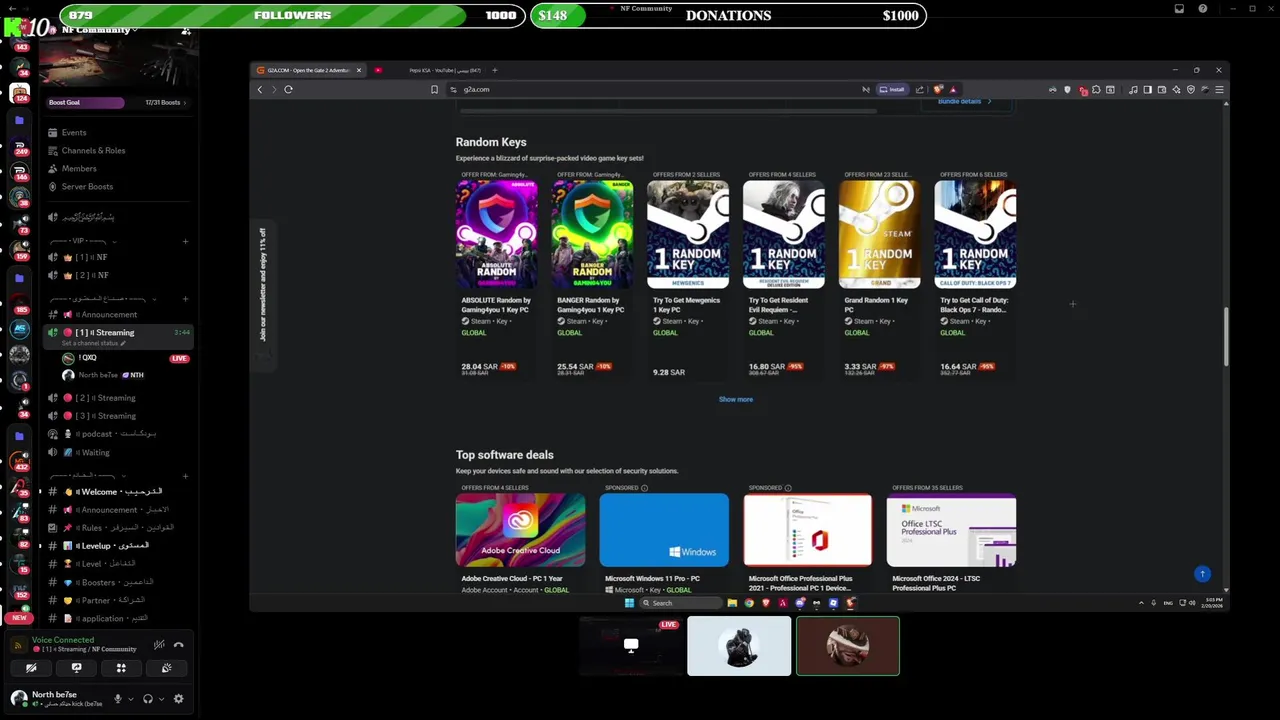
Task: Open ABSOLUTE Random key product
Action: (497, 273)
